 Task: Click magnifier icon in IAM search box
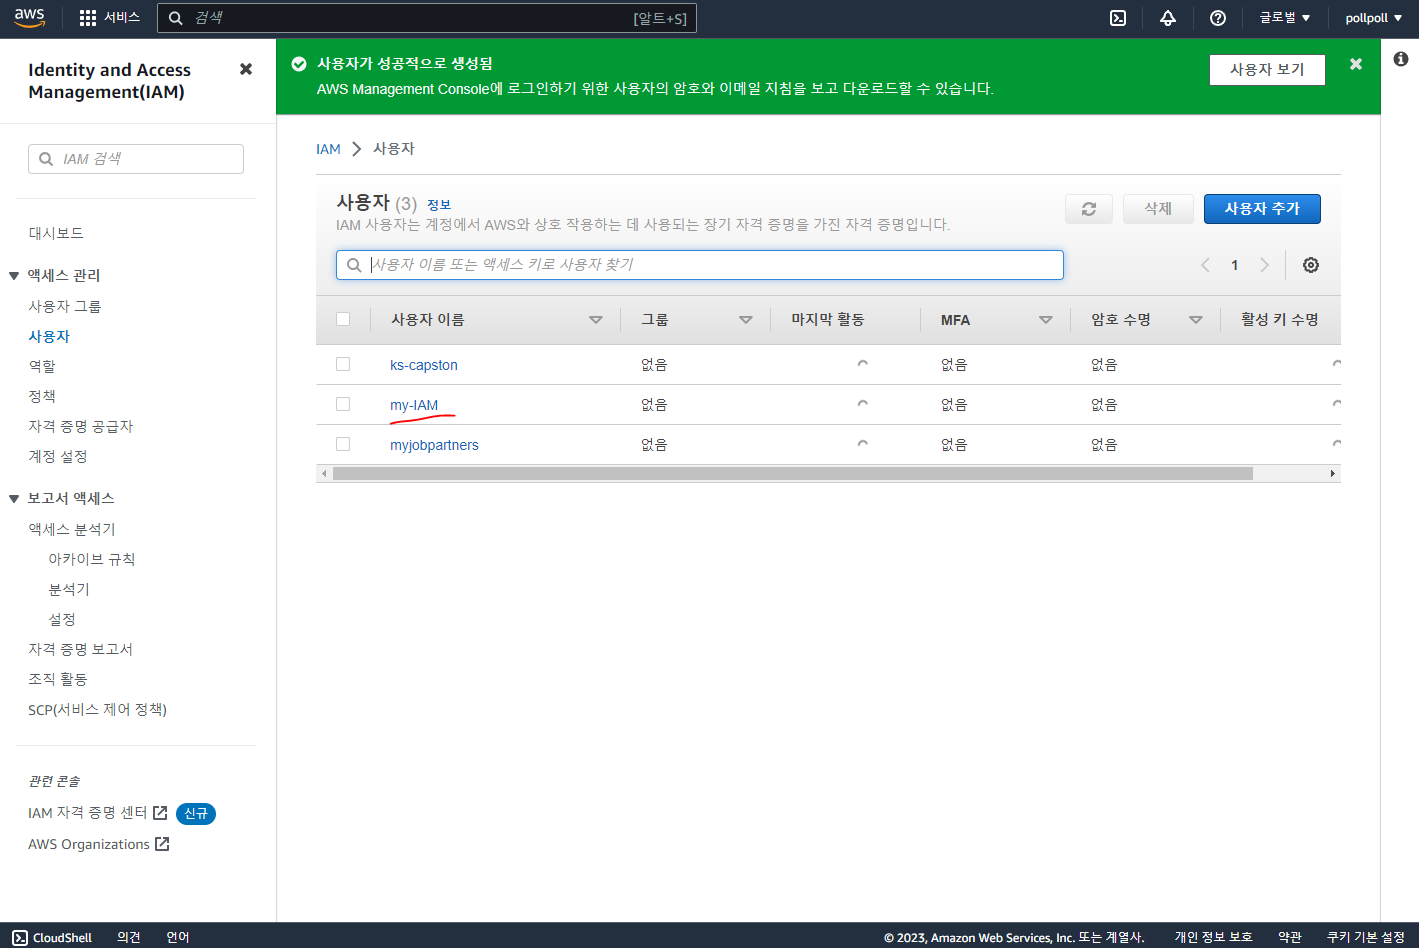click(46, 159)
